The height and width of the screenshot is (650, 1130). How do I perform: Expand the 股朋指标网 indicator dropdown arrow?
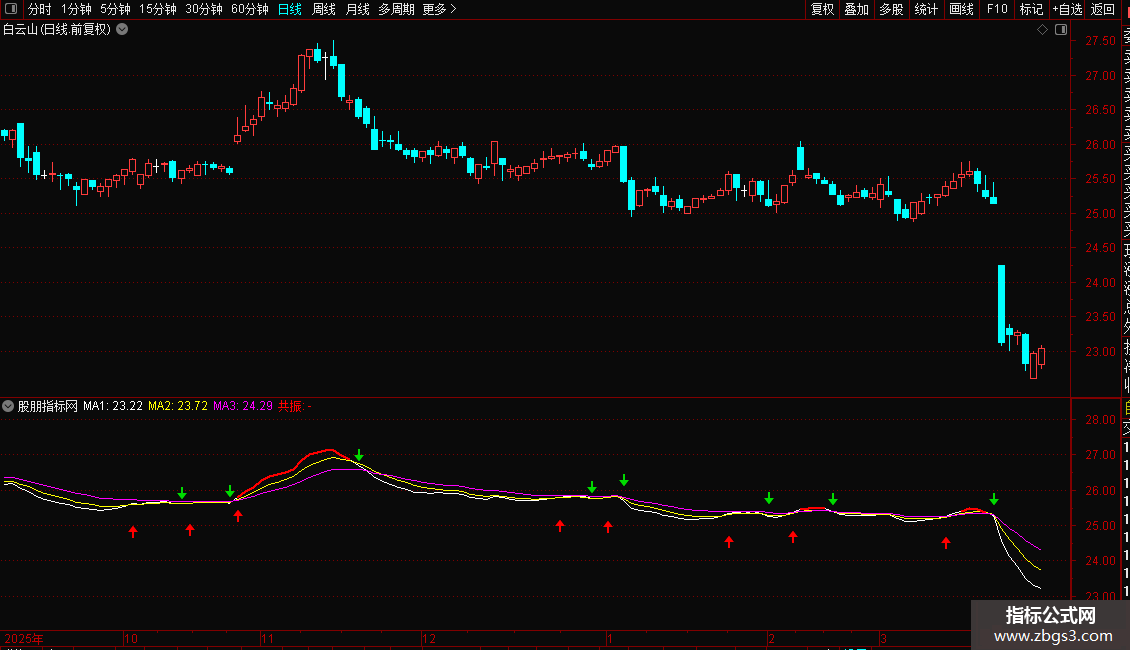point(8,406)
